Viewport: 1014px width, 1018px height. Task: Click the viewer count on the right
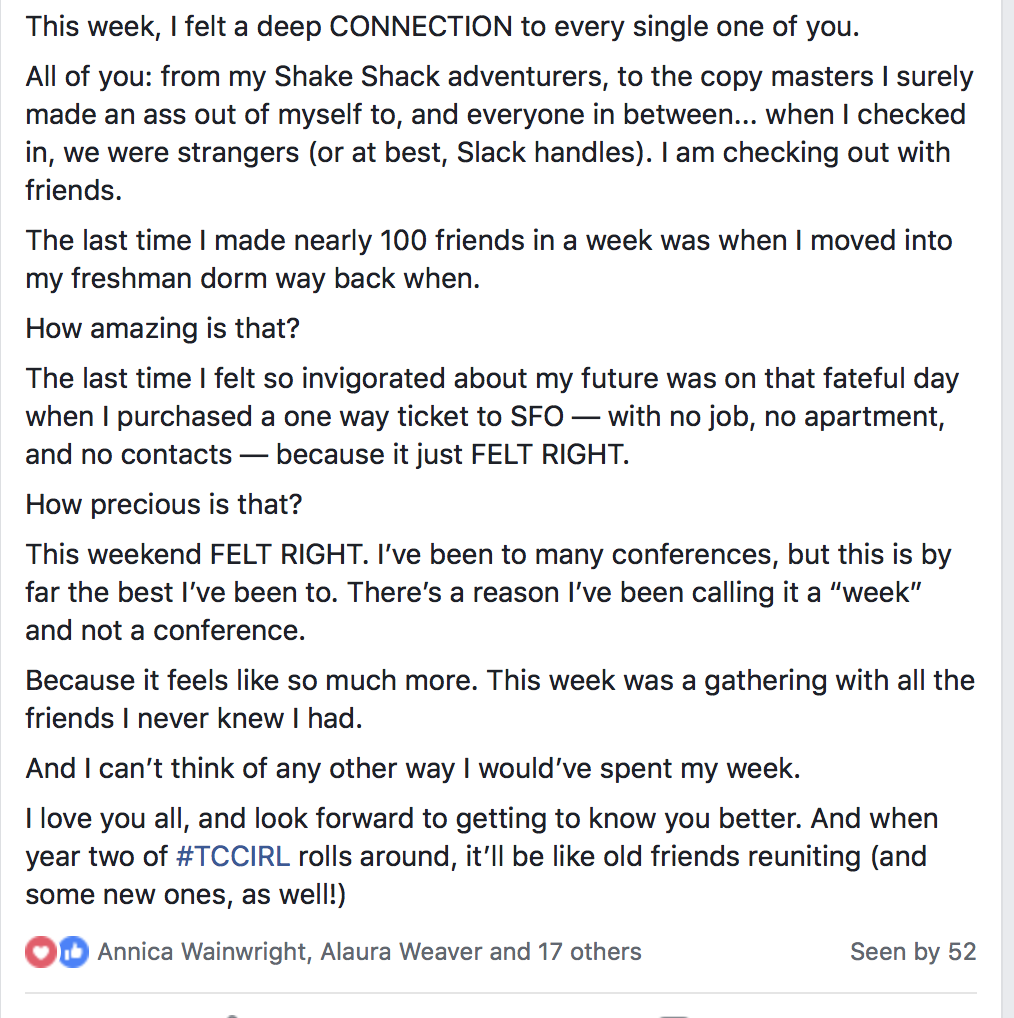coord(912,951)
